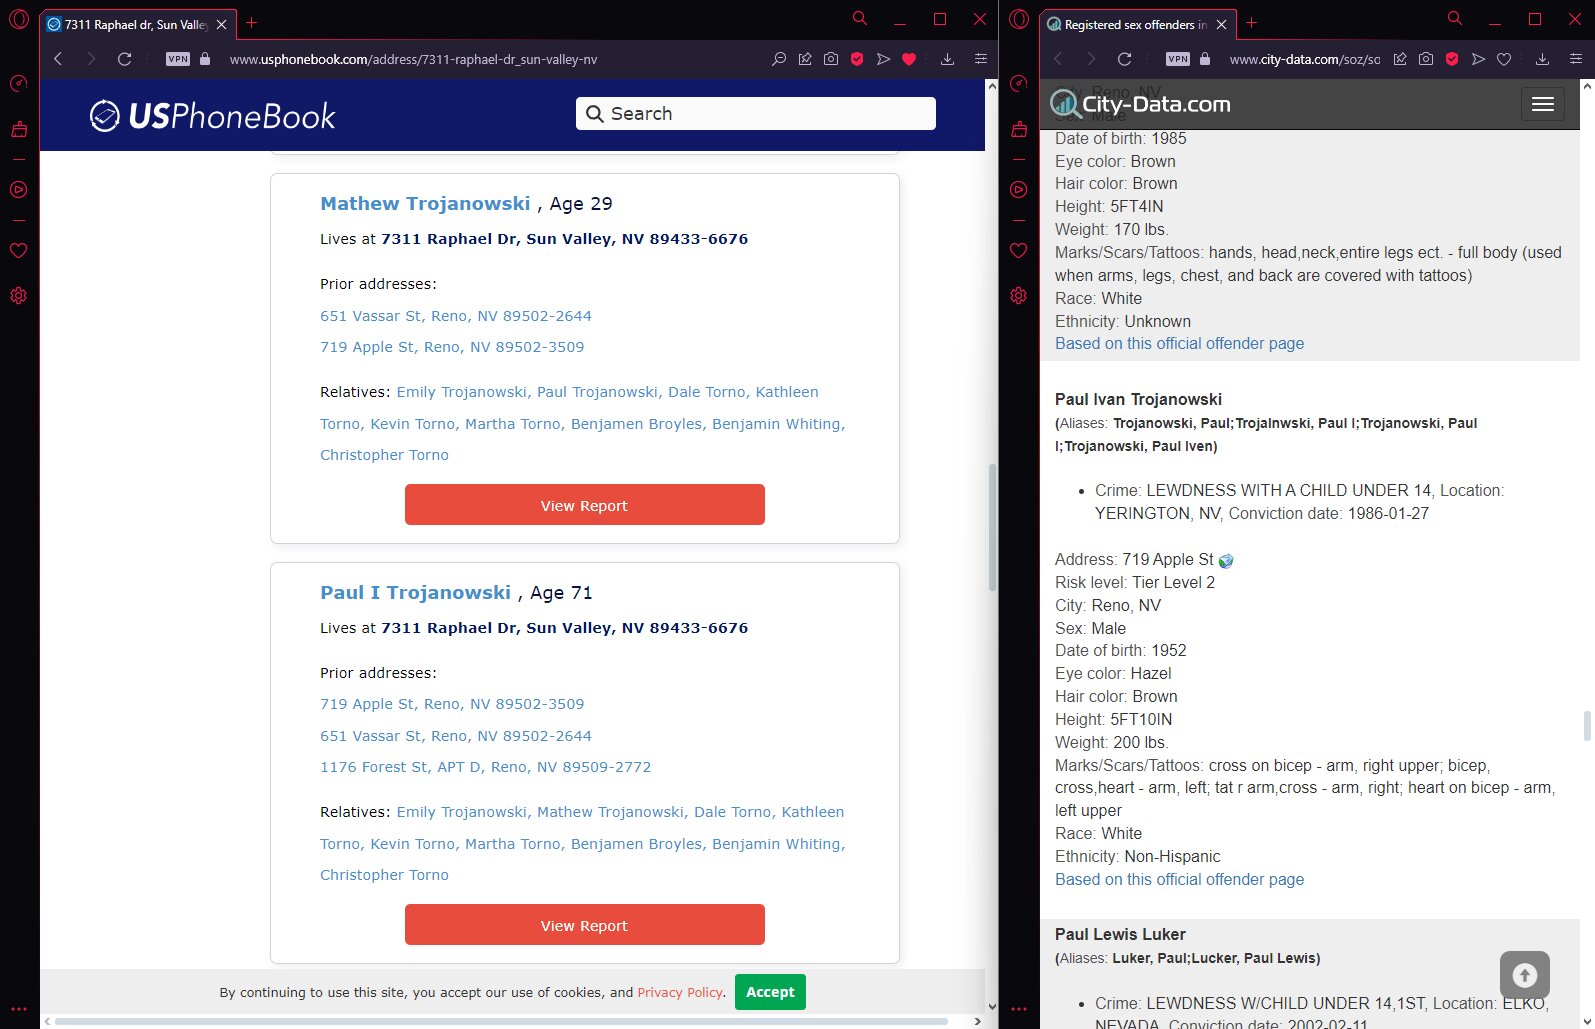
Task: Open player icon in left window sidebar
Action: tap(18, 189)
